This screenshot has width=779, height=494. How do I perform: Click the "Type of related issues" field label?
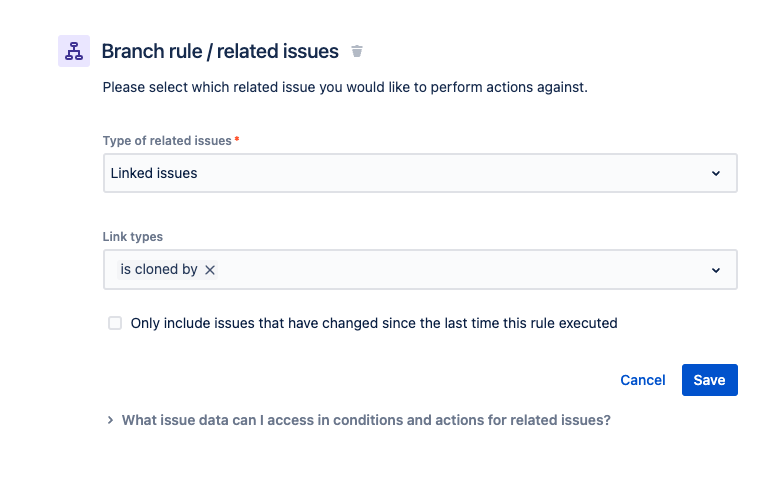[x=167, y=141]
